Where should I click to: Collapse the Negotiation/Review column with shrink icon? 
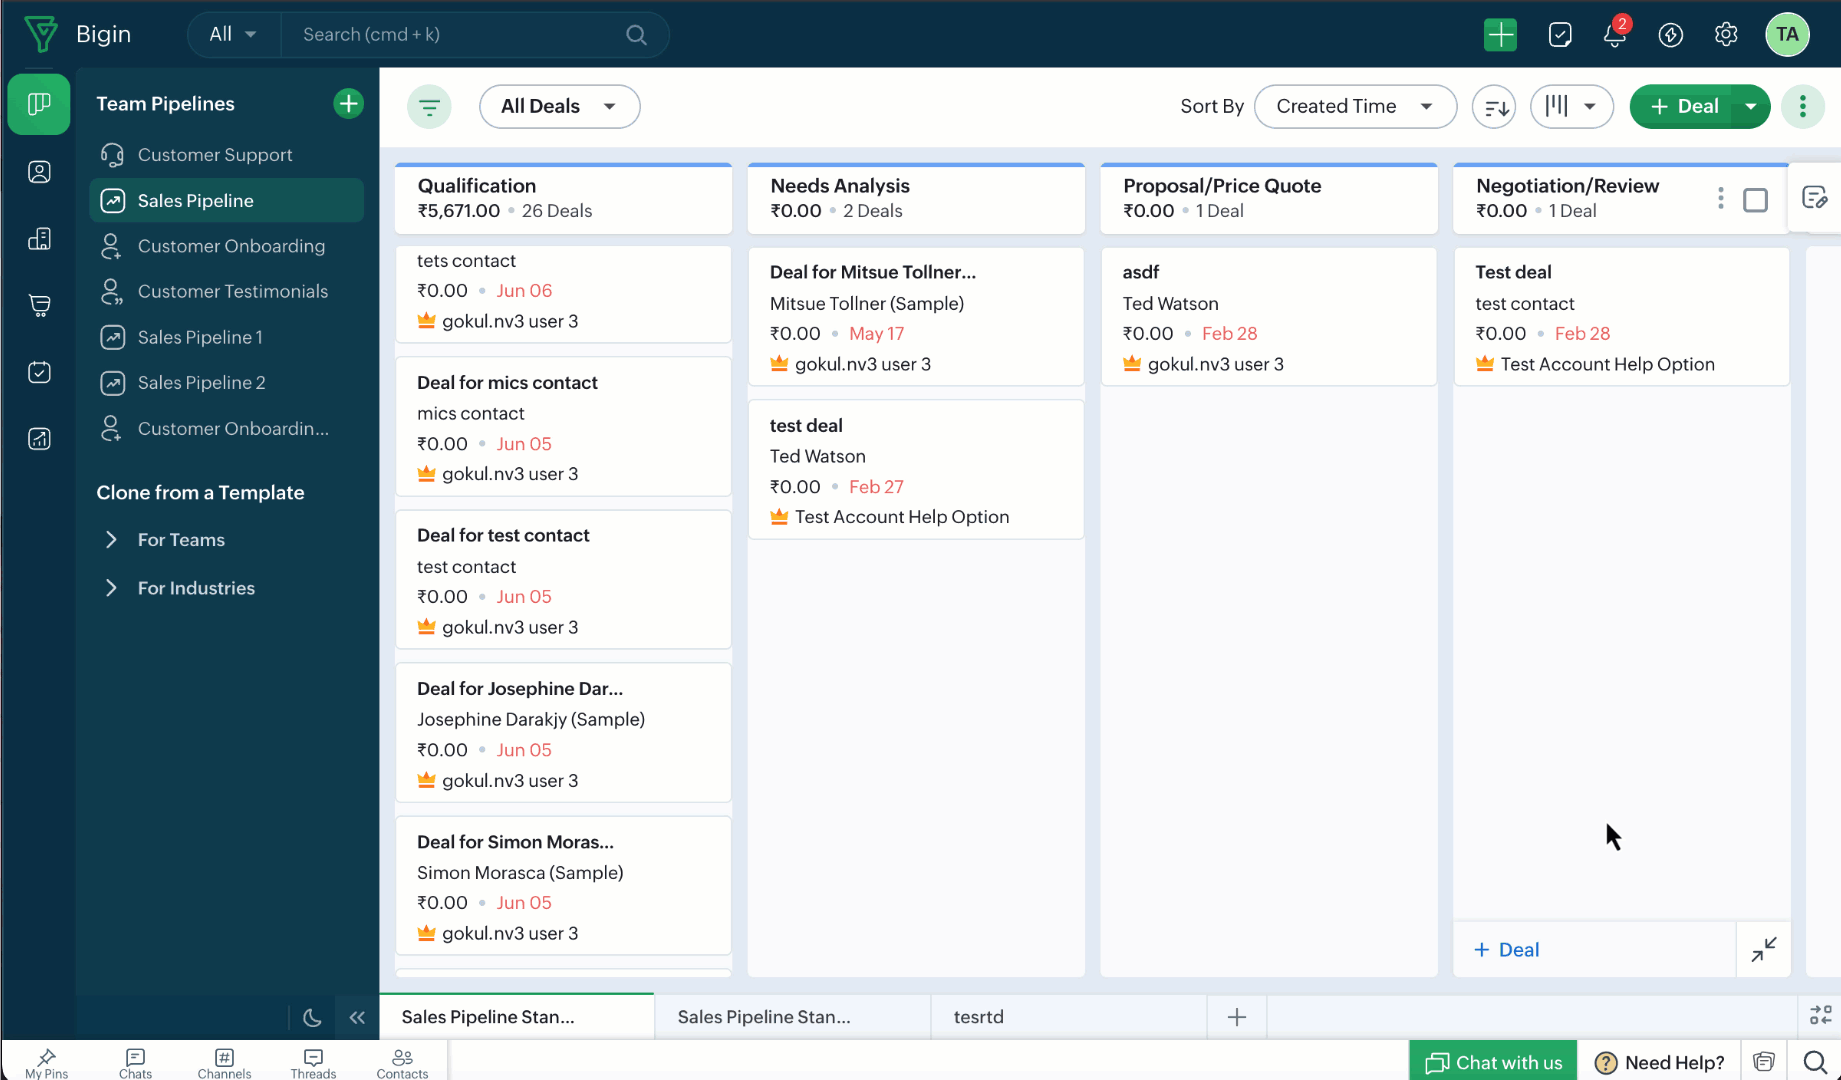pos(1764,949)
